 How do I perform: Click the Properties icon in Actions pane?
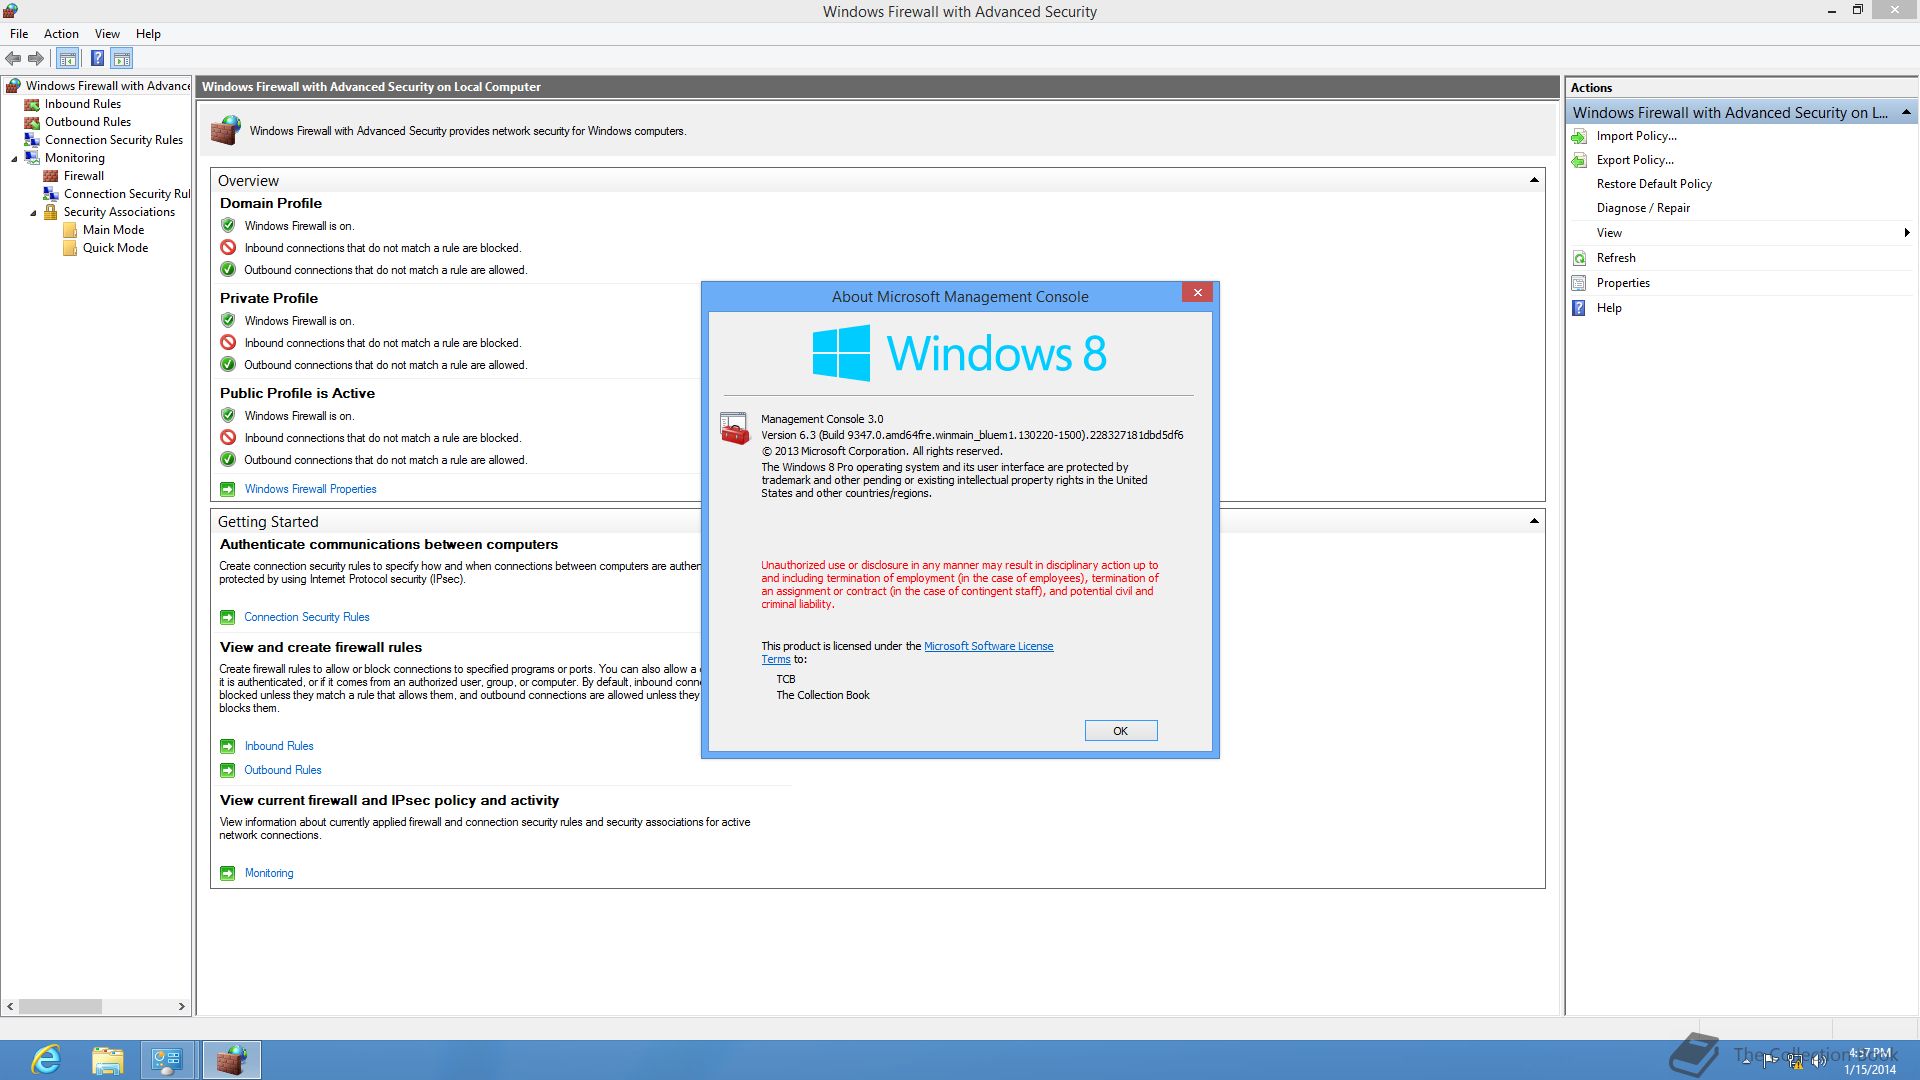click(x=1579, y=283)
